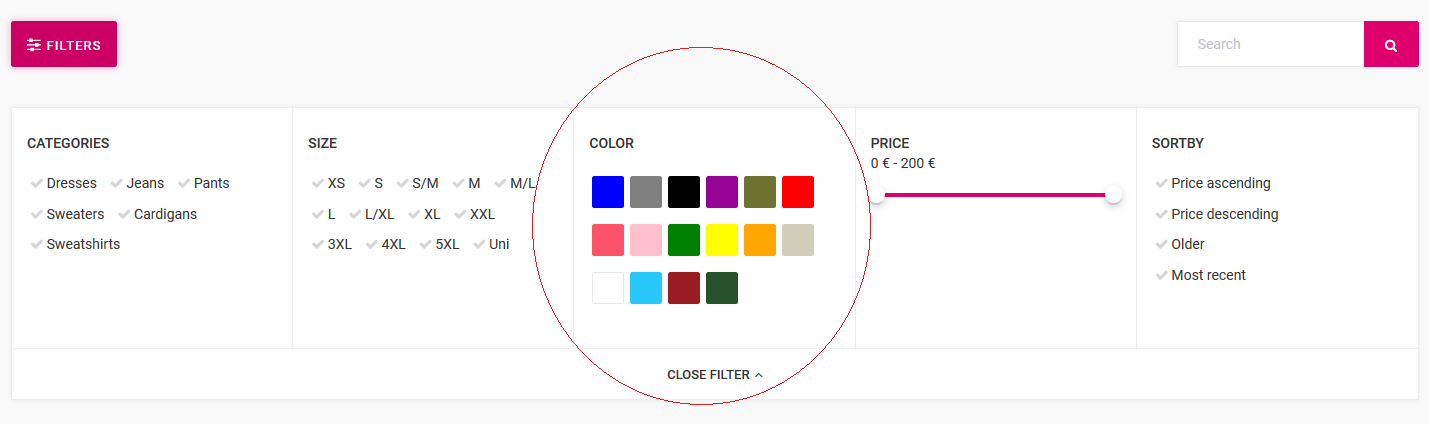Select size XS checkbox
1429x424 pixels.
tap(328, 183)
